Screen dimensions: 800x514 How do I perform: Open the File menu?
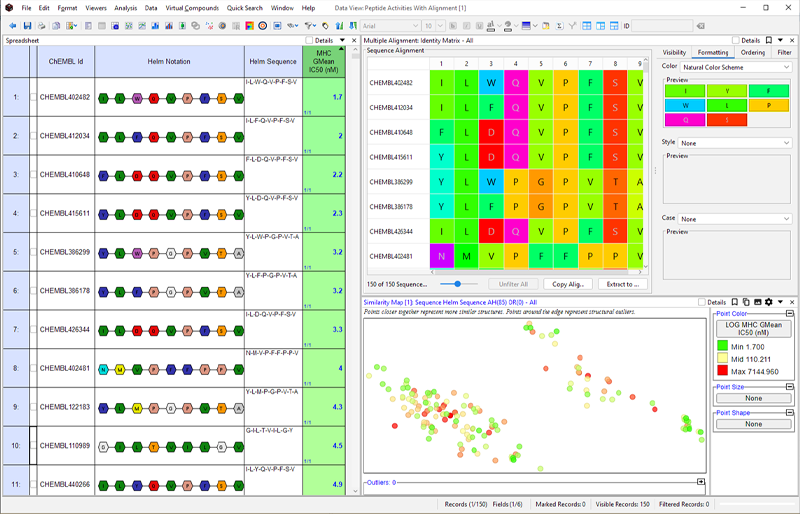pyautogui.click(x=26, y=8)
